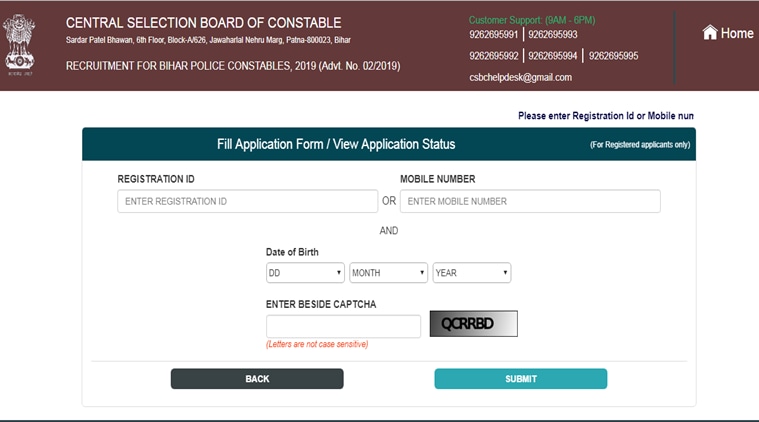Open the YEAR dropdown
This screenshot has height=422, width=759.
pos(472,272)
